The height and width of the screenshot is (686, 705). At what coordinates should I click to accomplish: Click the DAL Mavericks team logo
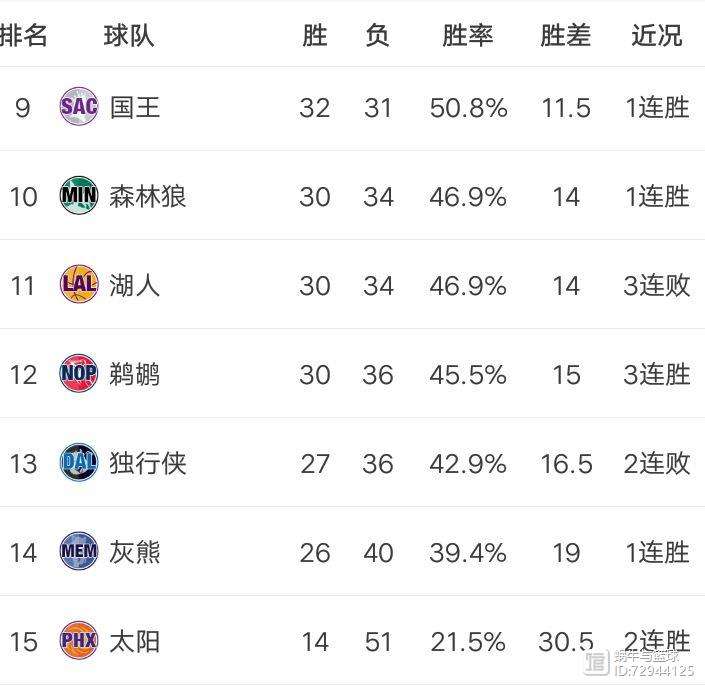(x=79, y=462)
